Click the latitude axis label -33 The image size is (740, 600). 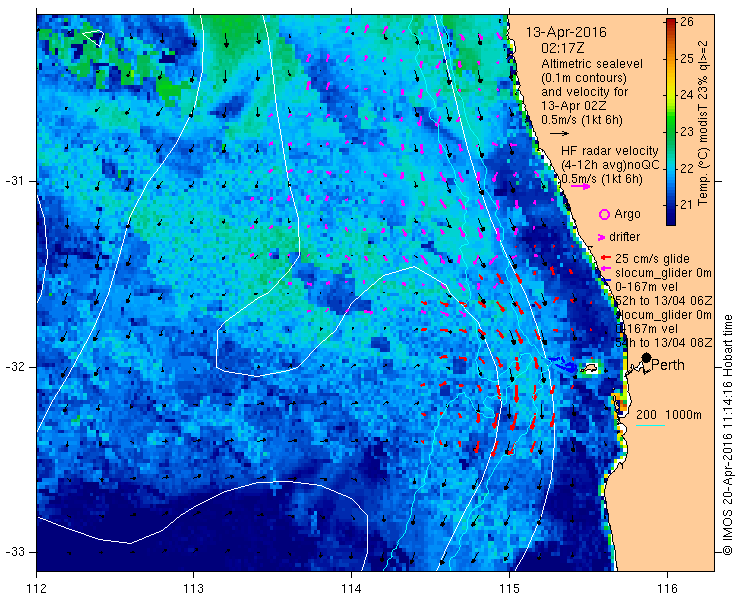tap(14, 552)
